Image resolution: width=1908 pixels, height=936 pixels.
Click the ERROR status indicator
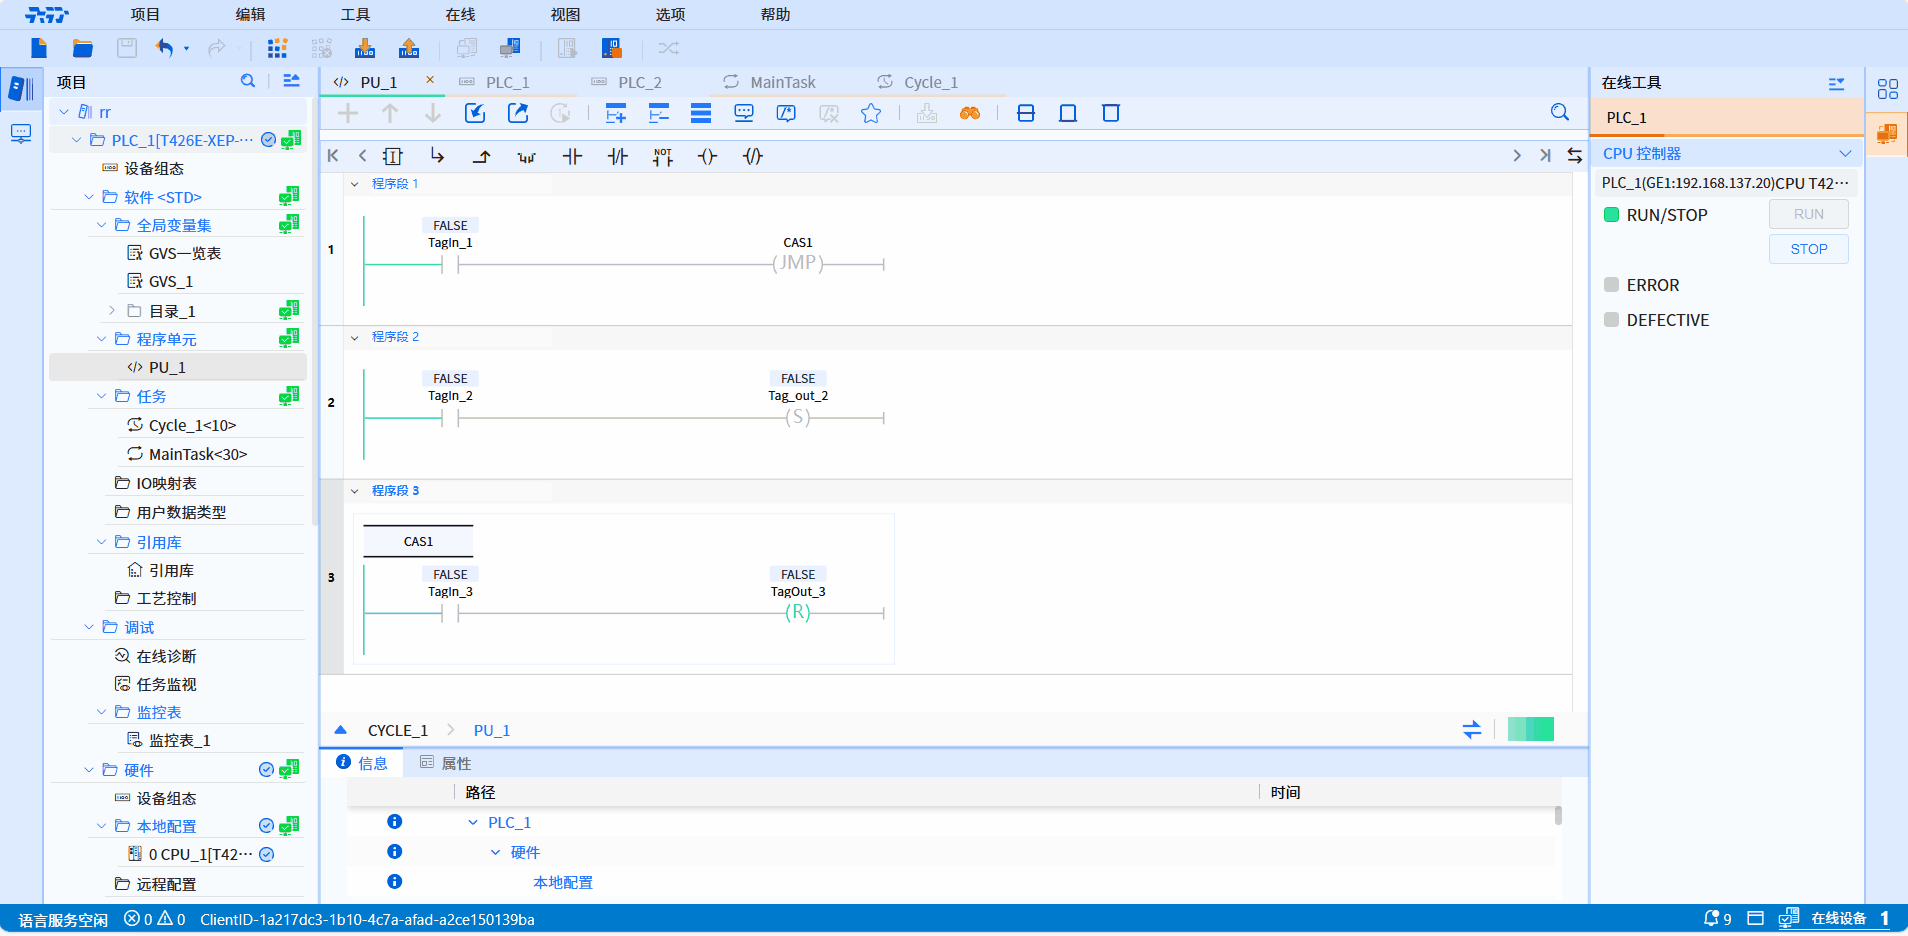click(x=1611, y=285)
